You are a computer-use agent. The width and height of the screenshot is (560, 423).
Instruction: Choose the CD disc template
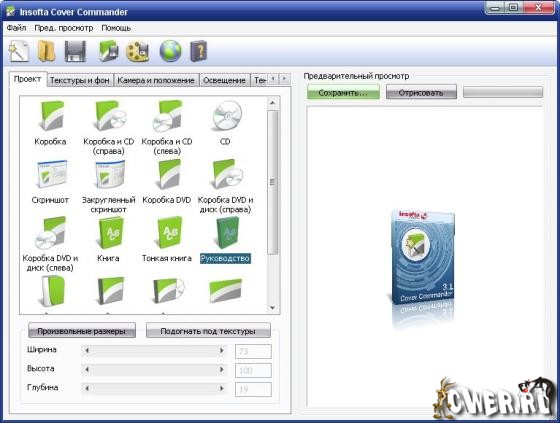(x=225, y=123)
